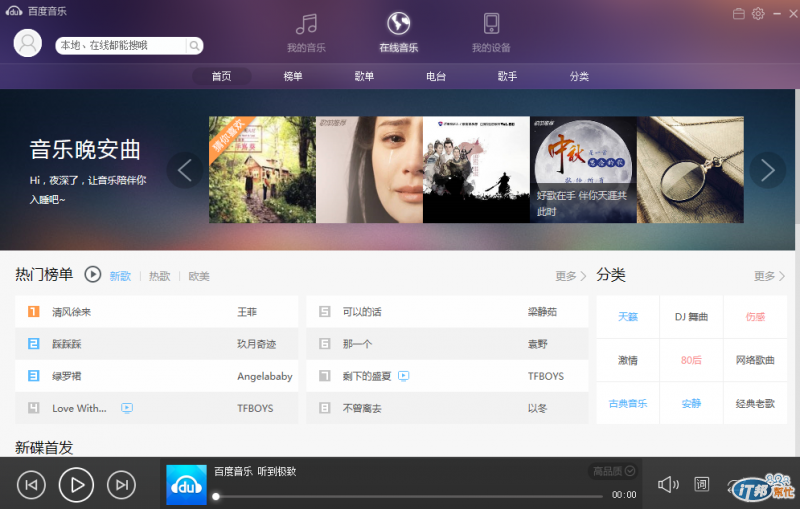Open the 安静 category
Image resolution: width=800 pixels, height=509 pixels.
tap(691, 403)
